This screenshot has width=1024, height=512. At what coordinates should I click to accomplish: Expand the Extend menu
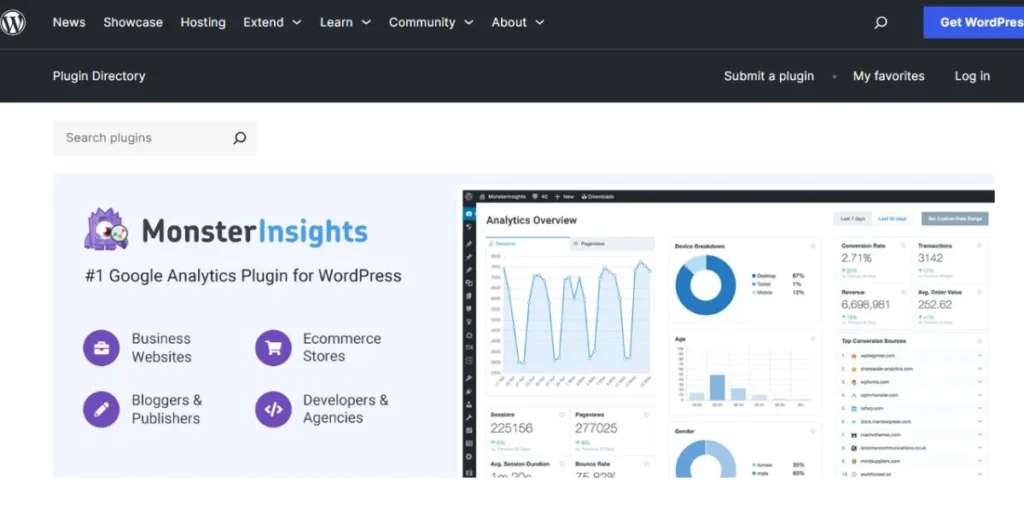272,22
